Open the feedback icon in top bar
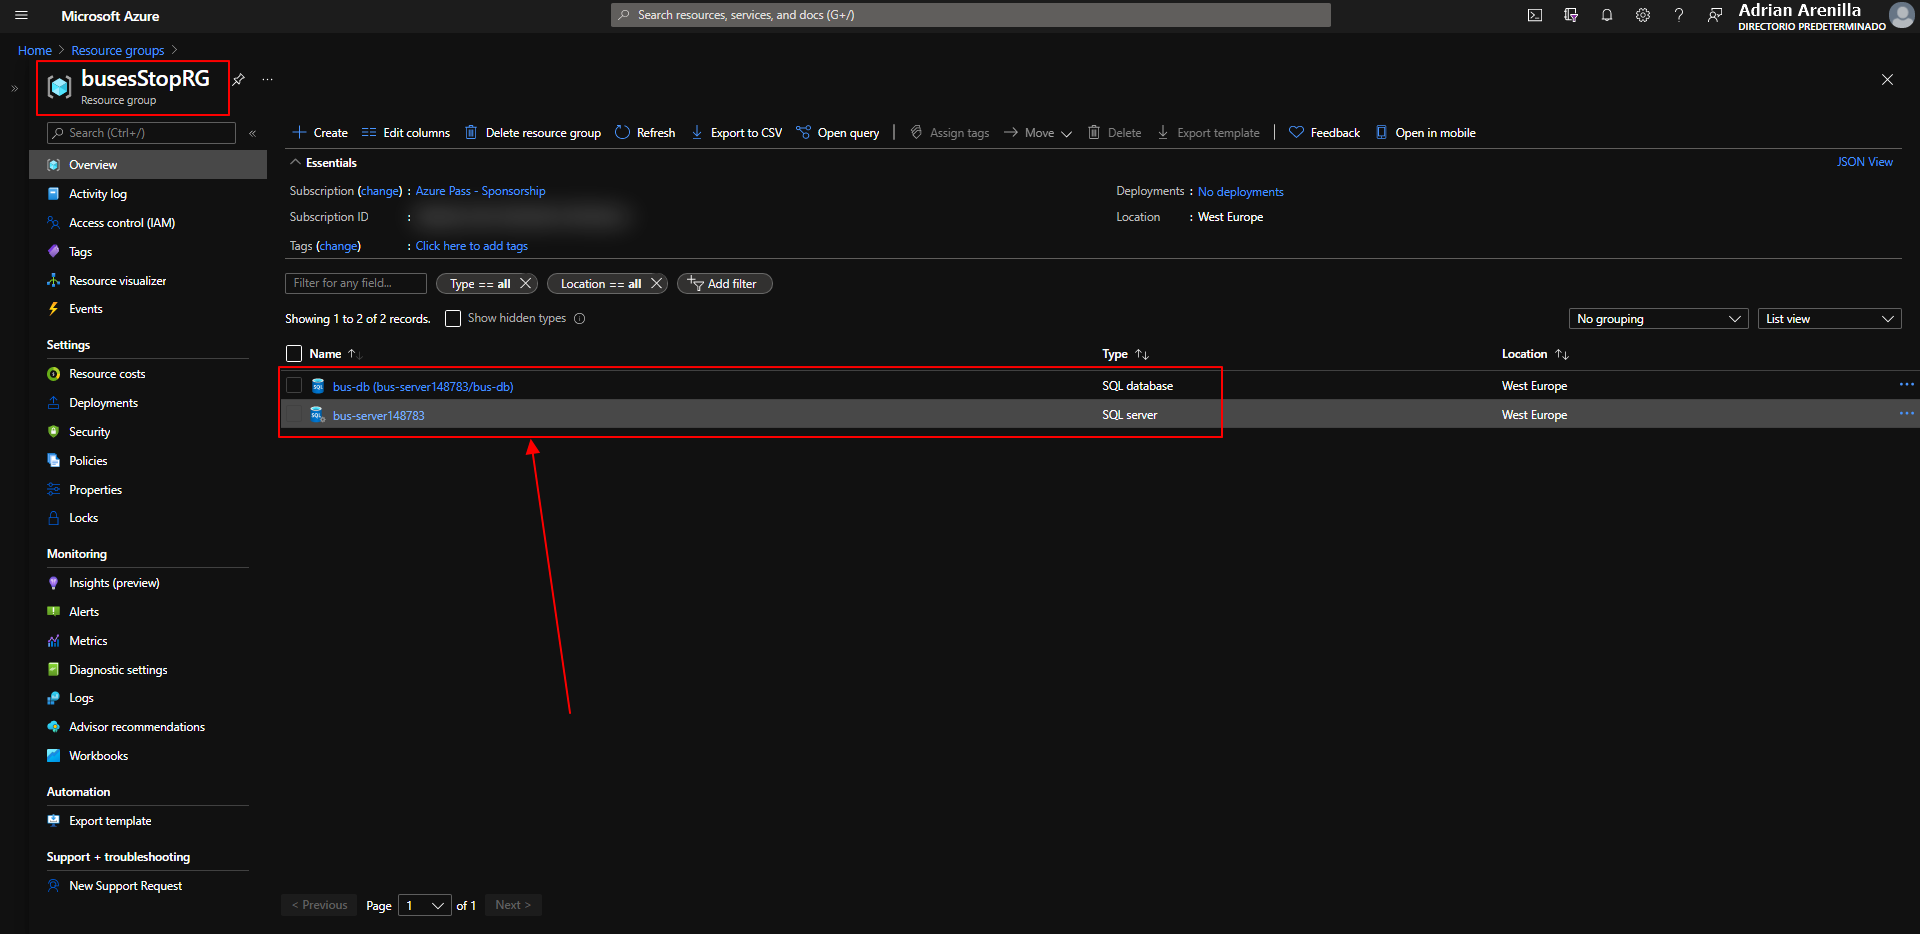1920x934 pixels. (x=1715, y=15)
